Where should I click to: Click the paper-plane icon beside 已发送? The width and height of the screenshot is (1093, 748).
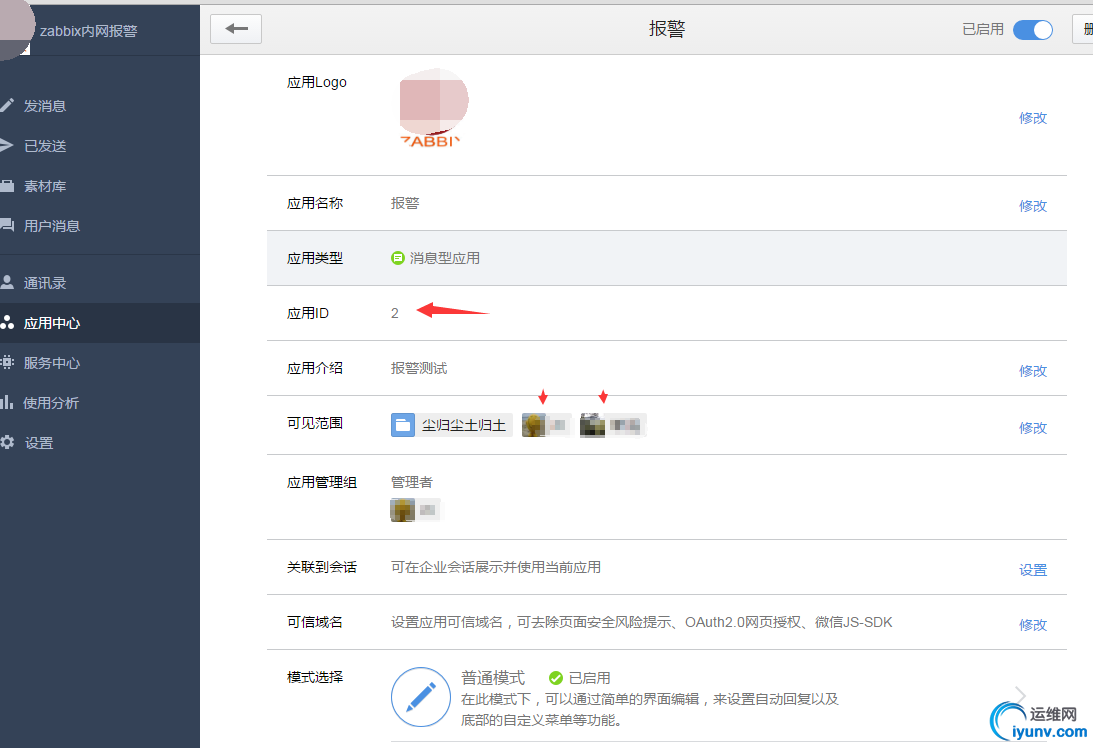(7, 145)
